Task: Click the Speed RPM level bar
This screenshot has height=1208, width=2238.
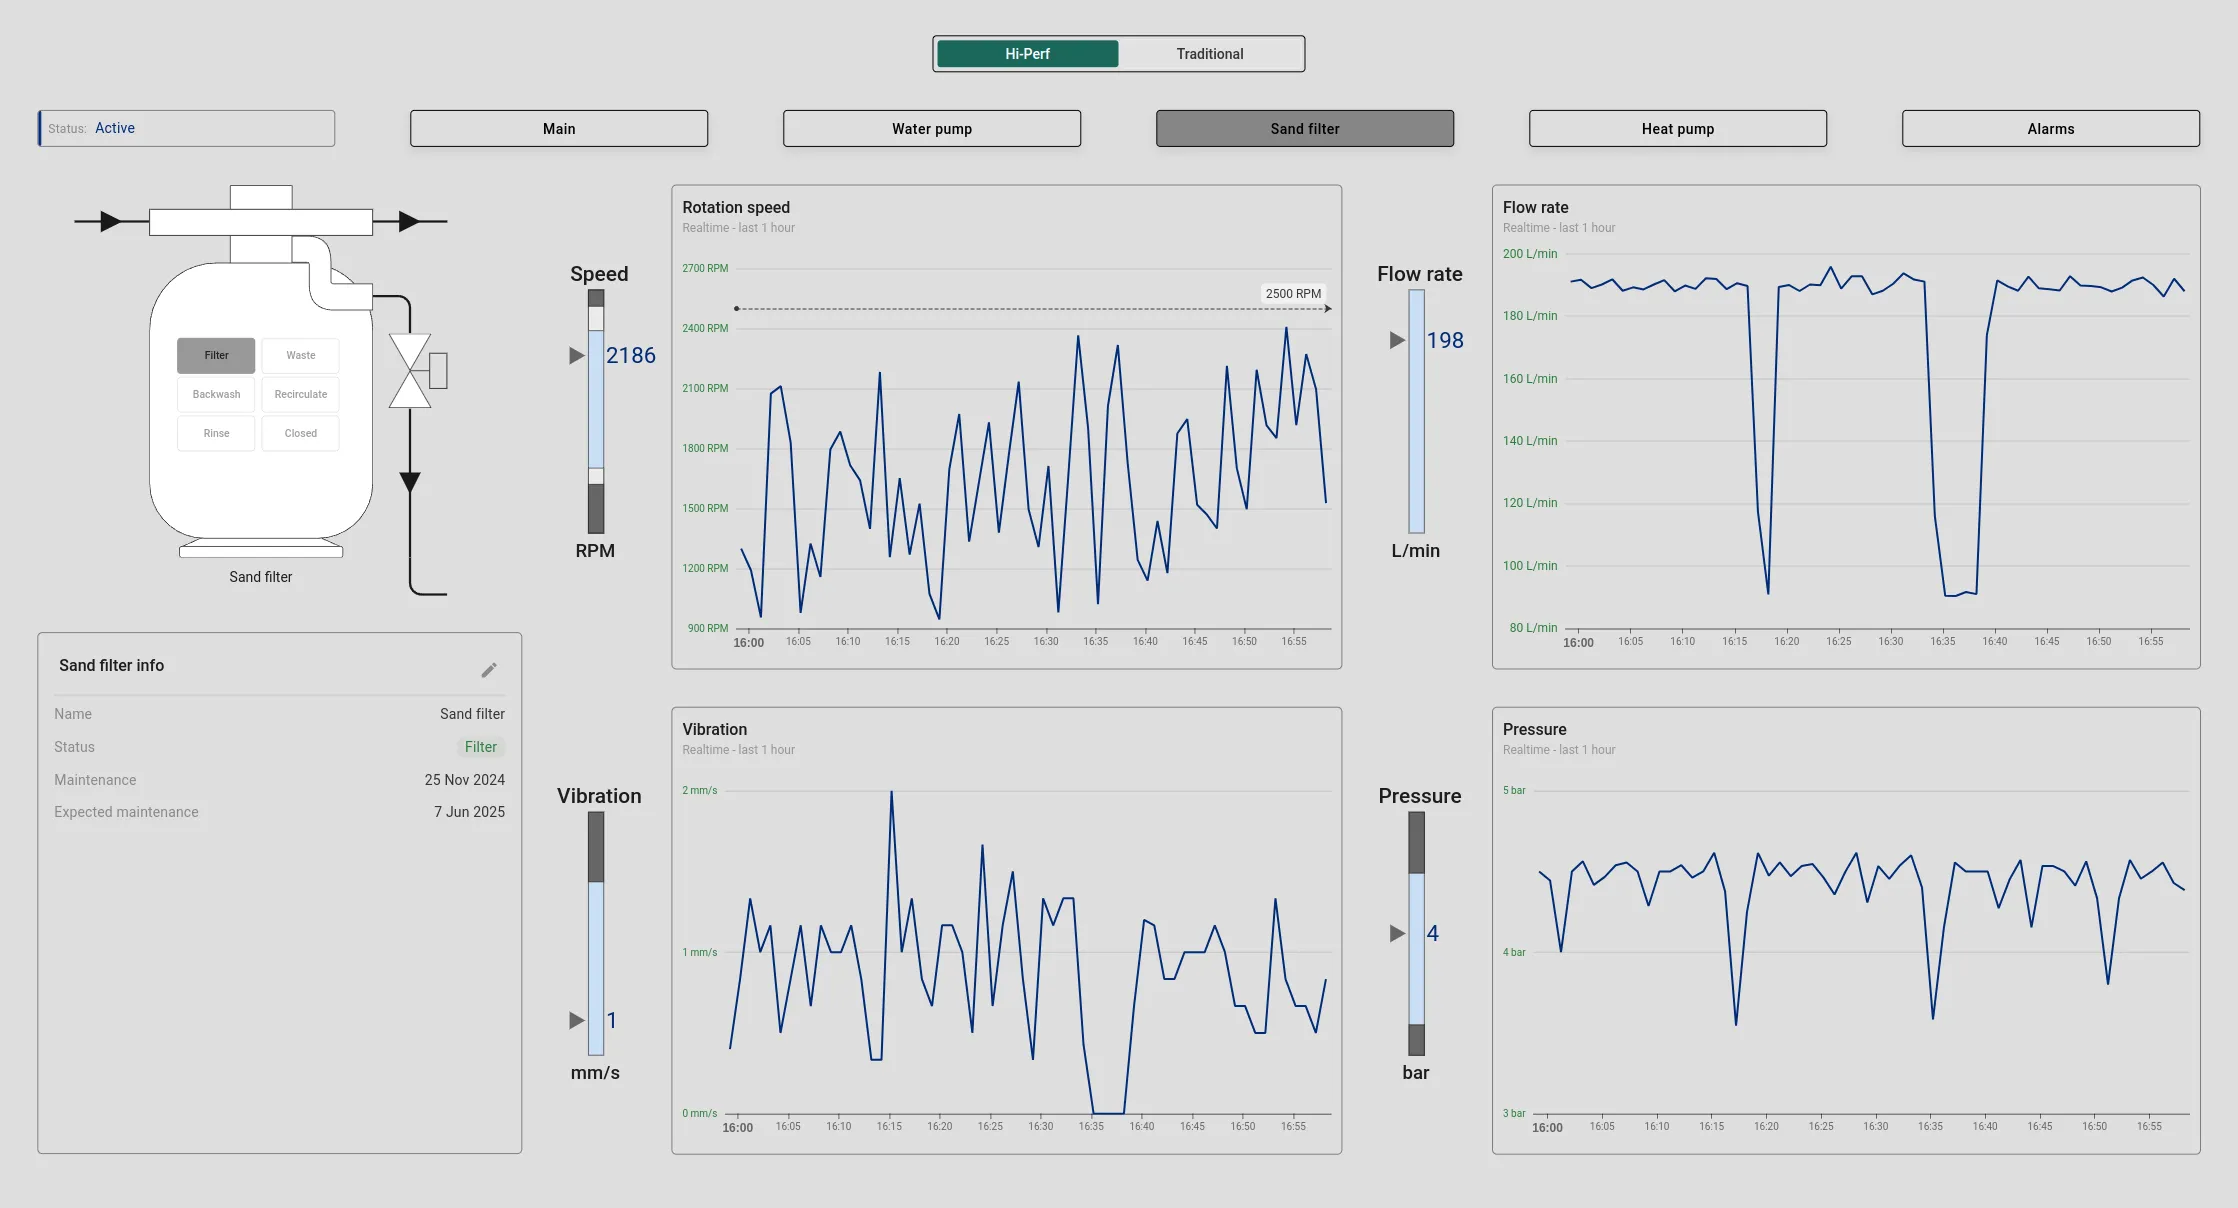Action: click(x=596, y=411)
